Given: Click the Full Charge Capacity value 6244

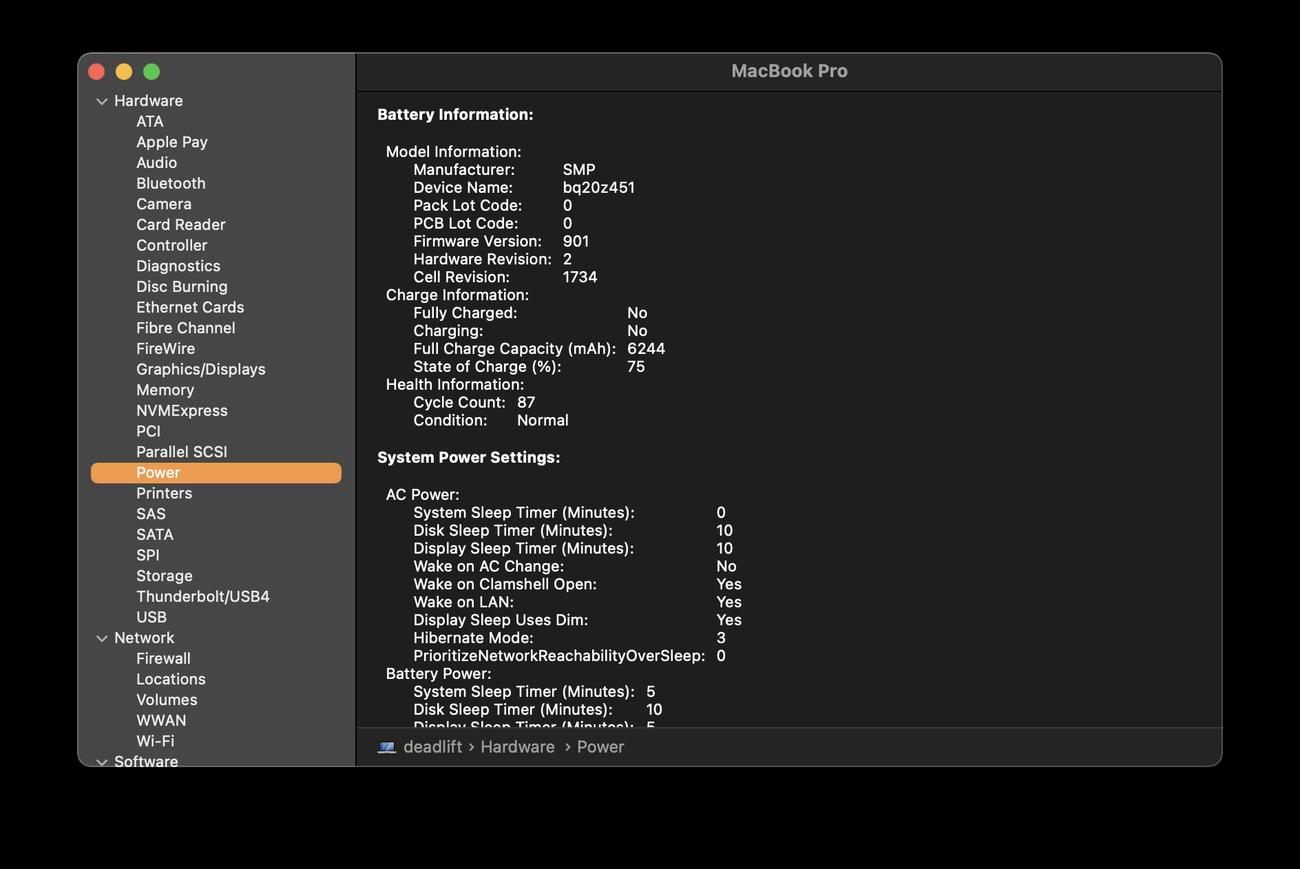Looking at the screenshot, I should (x=646, y=349).
